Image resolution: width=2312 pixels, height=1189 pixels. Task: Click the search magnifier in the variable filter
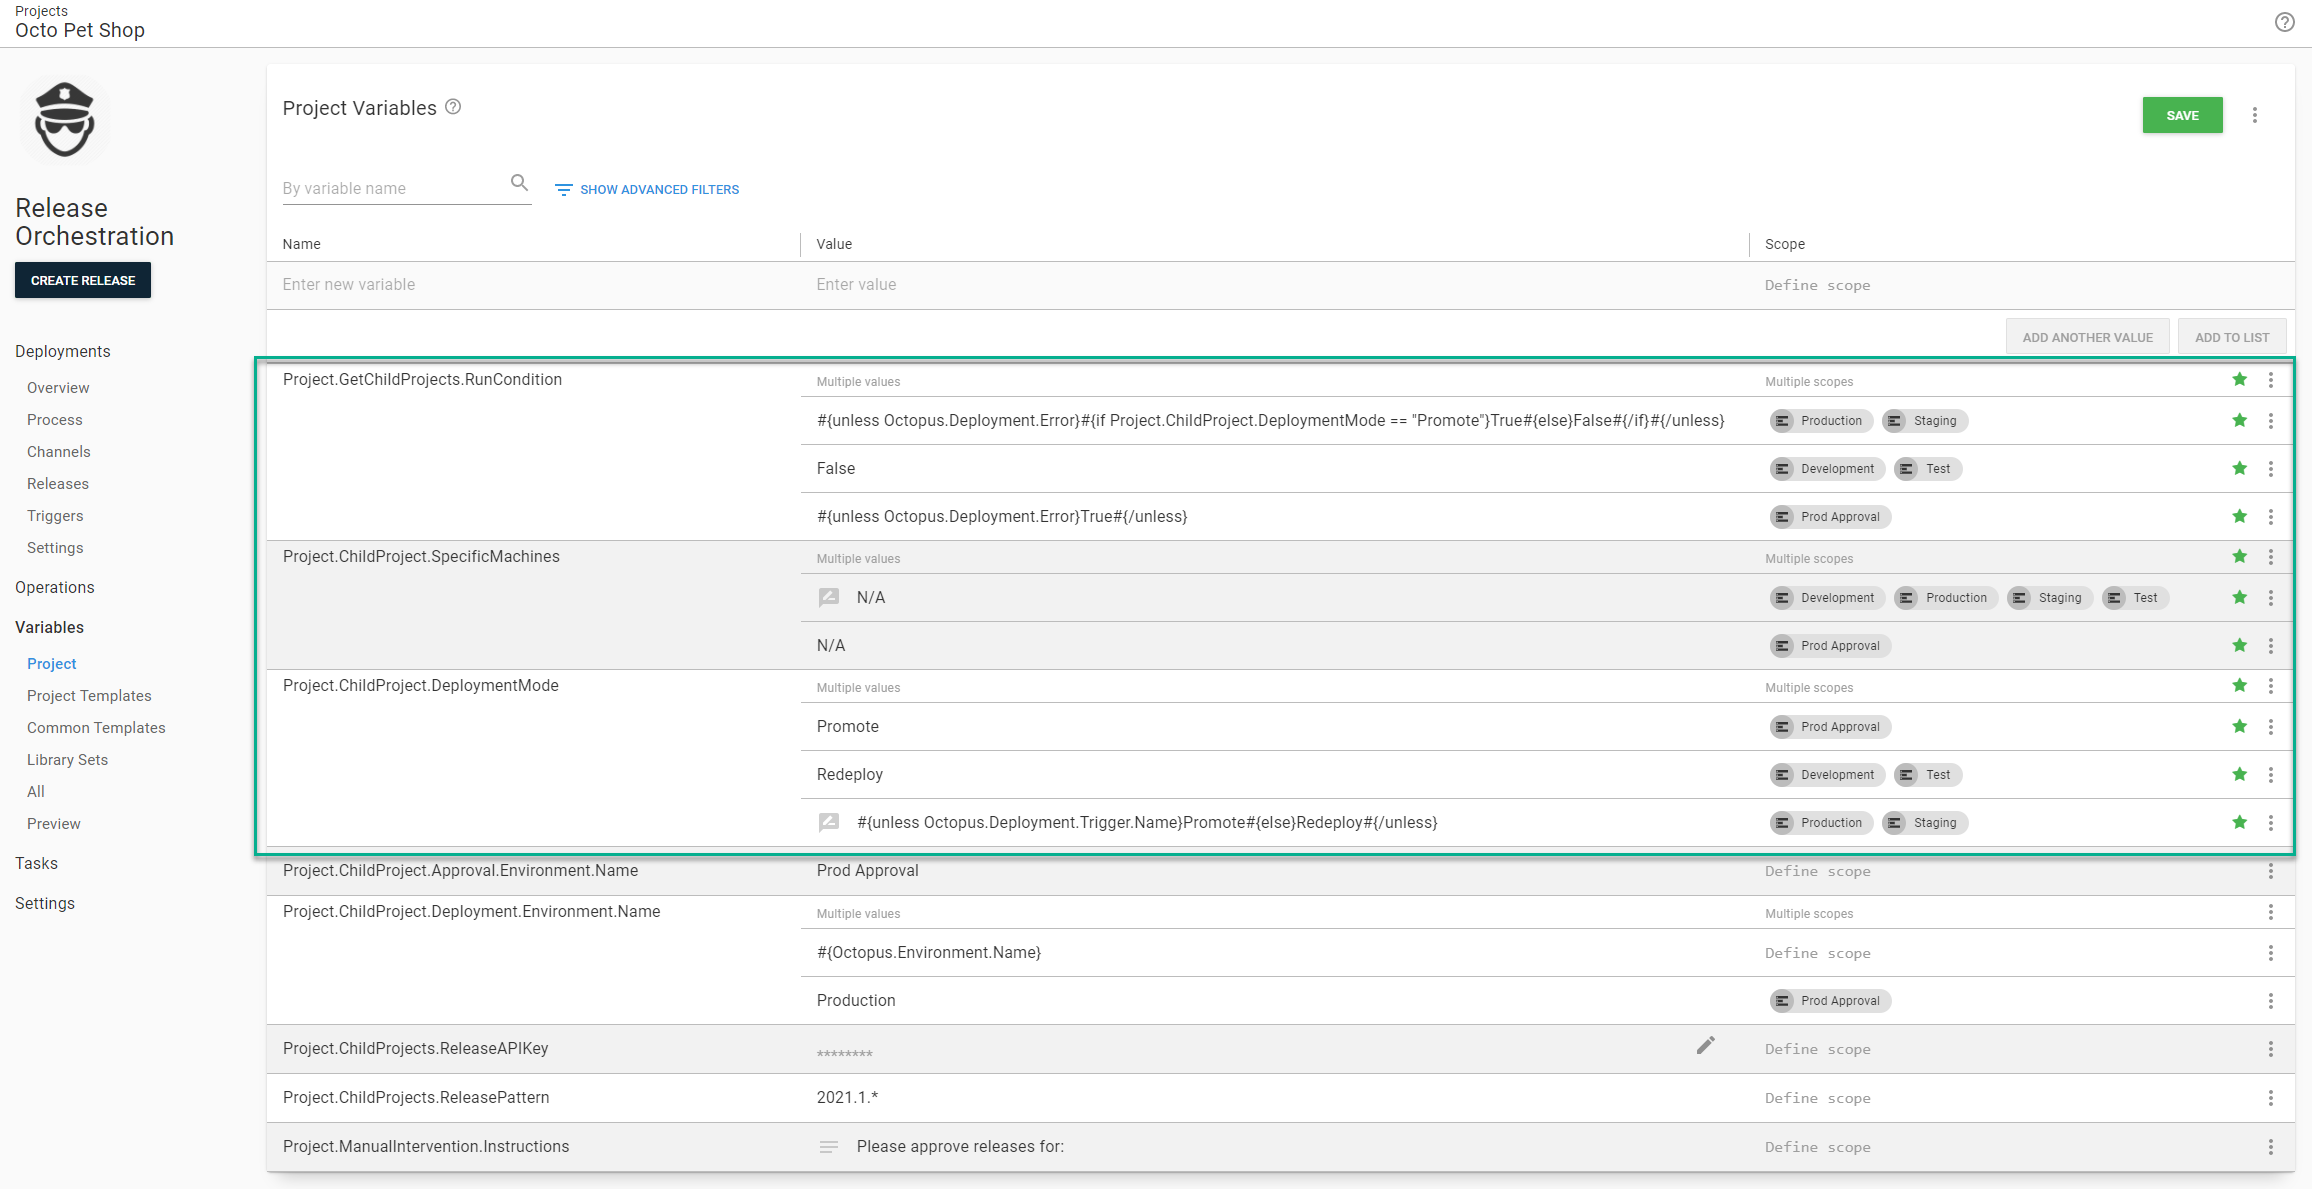(519, 183)
